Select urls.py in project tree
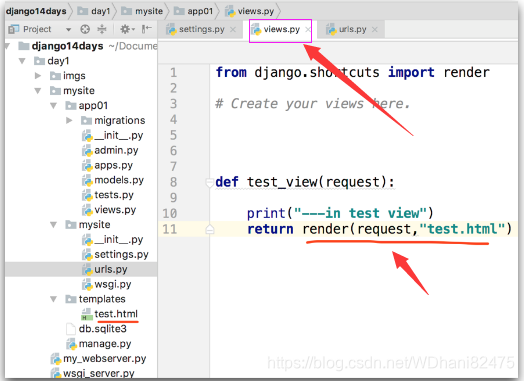The width and height of the screenshot is (524, 381). (111, 269)
